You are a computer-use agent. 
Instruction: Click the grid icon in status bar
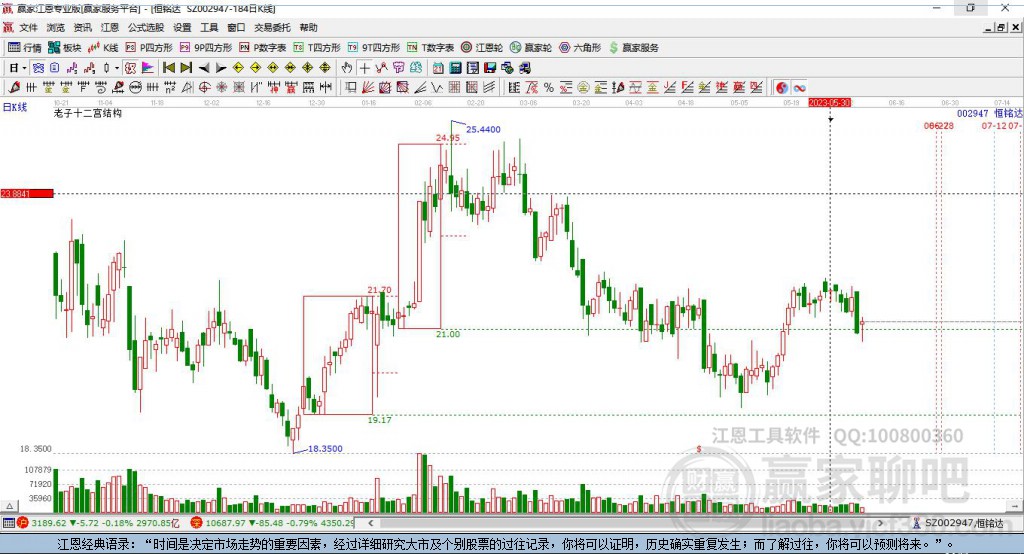click(8, 523)
